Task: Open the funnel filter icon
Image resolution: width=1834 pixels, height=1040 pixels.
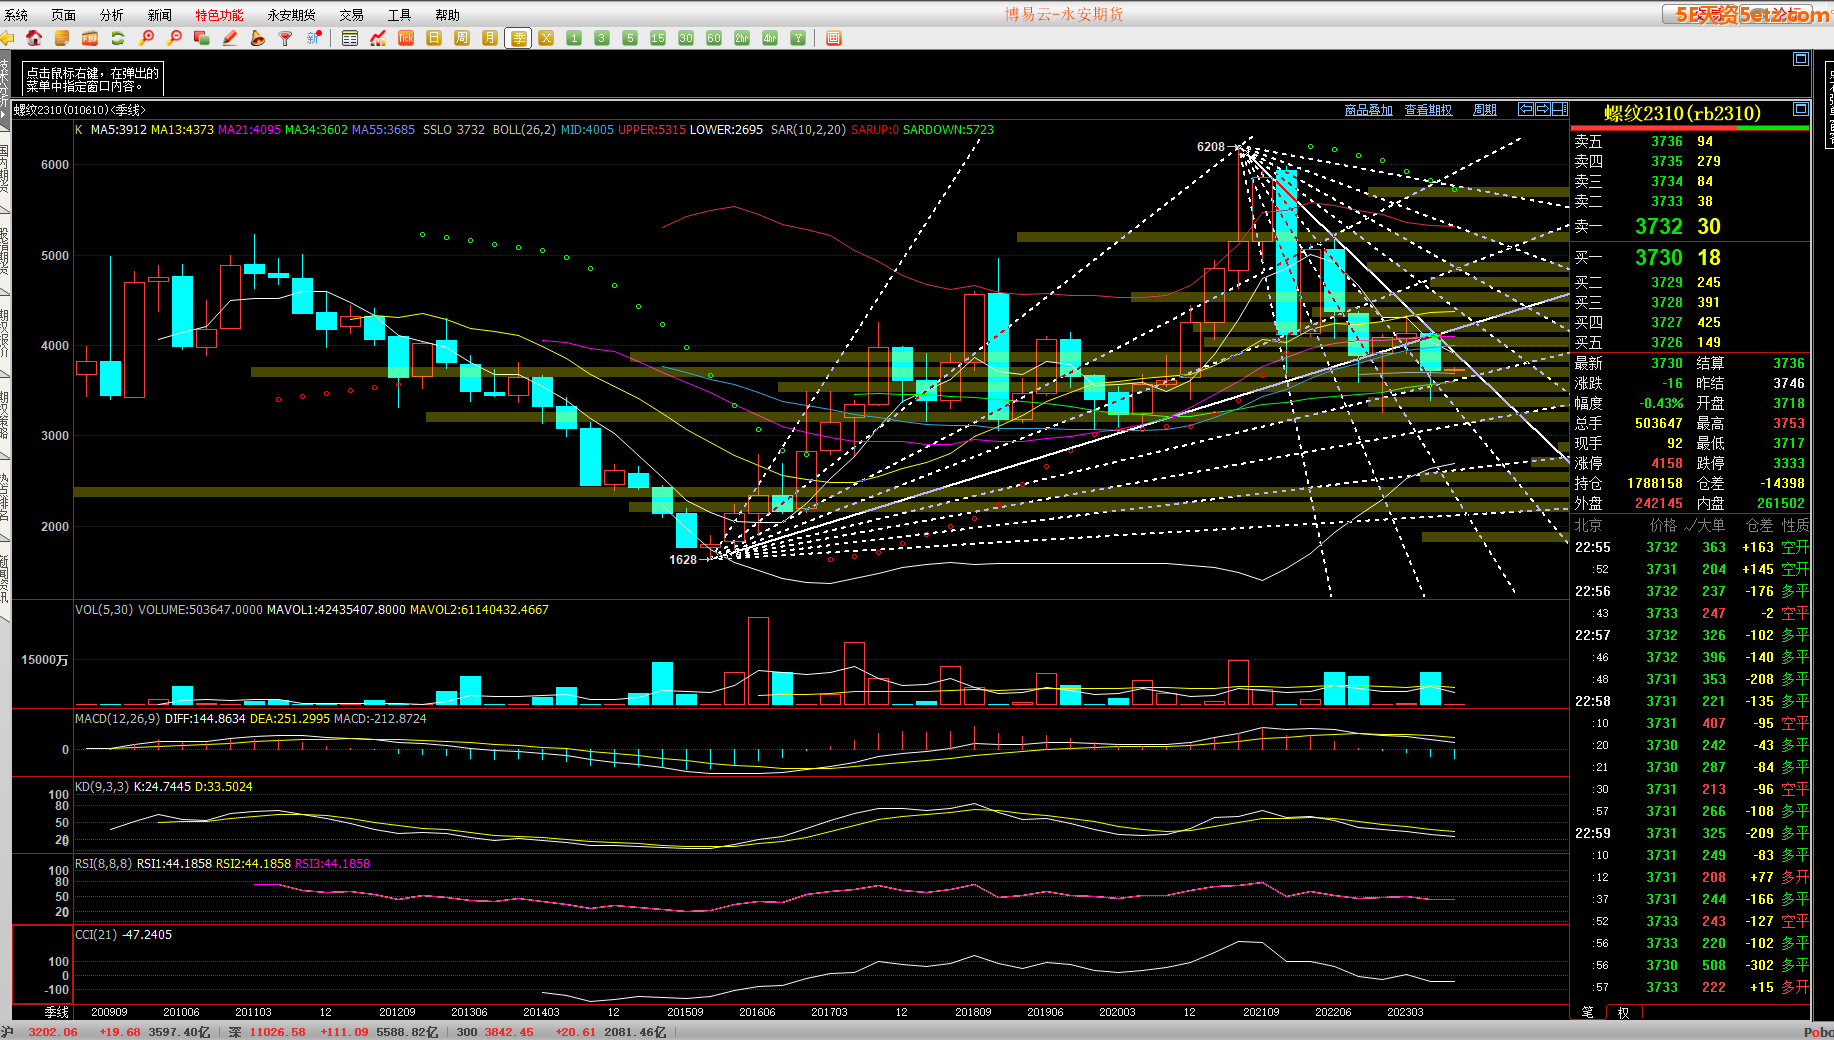Action: [286, 38]
